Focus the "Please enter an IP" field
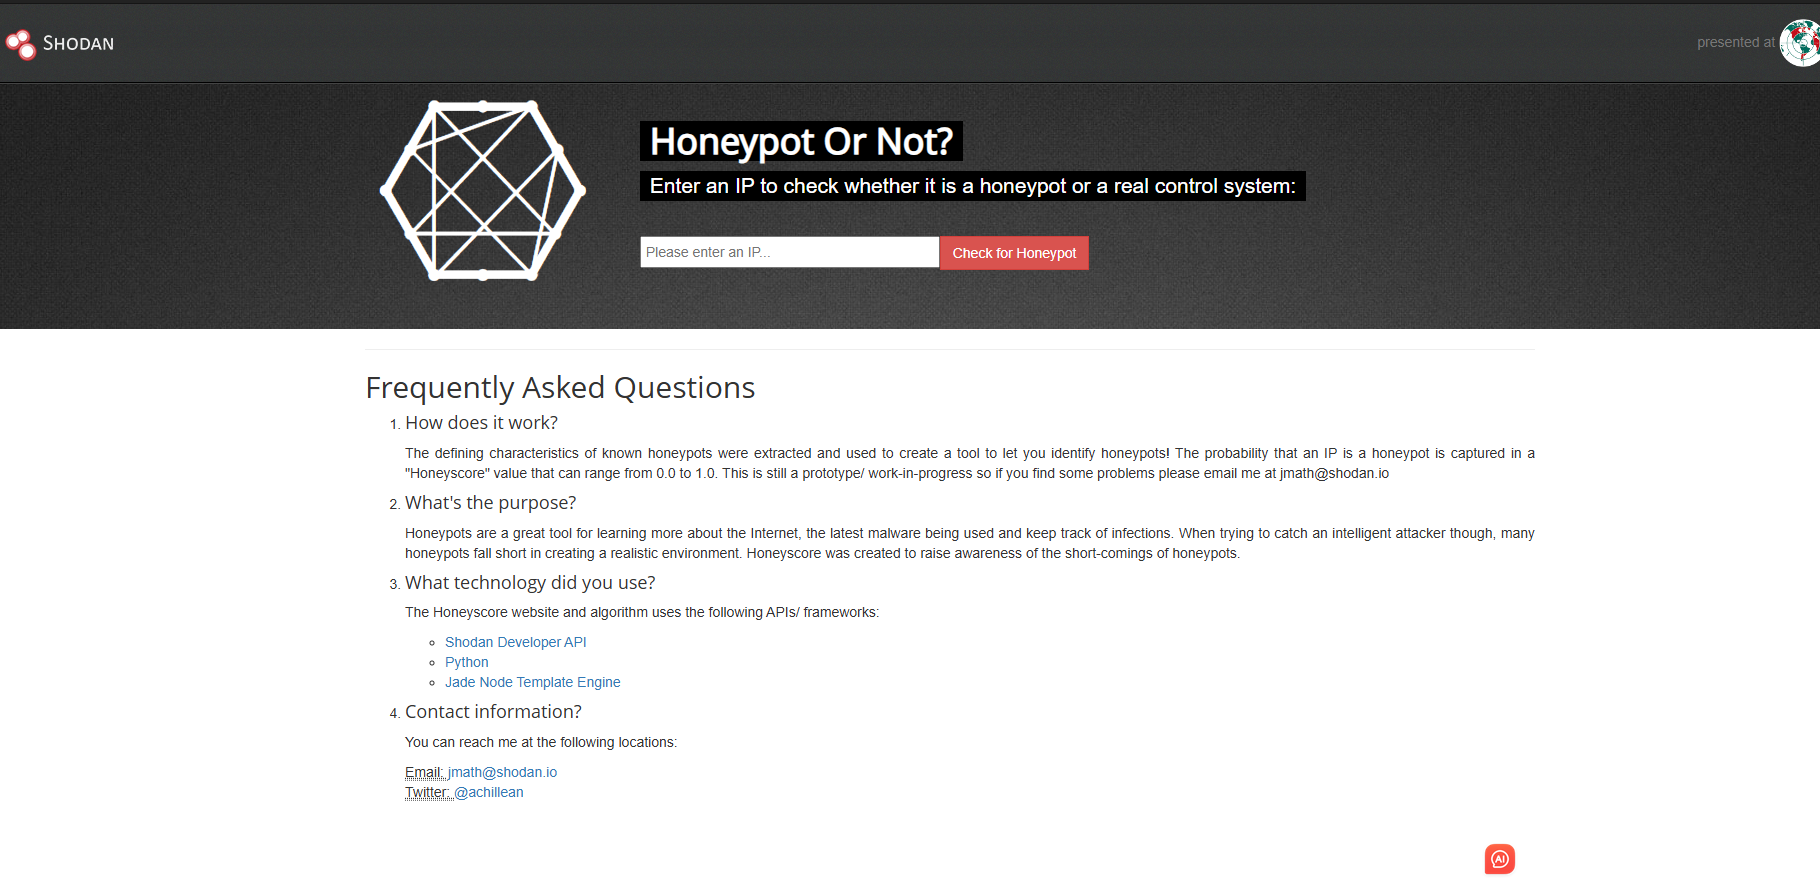1820x880 pixels. (x=789, y=252)
